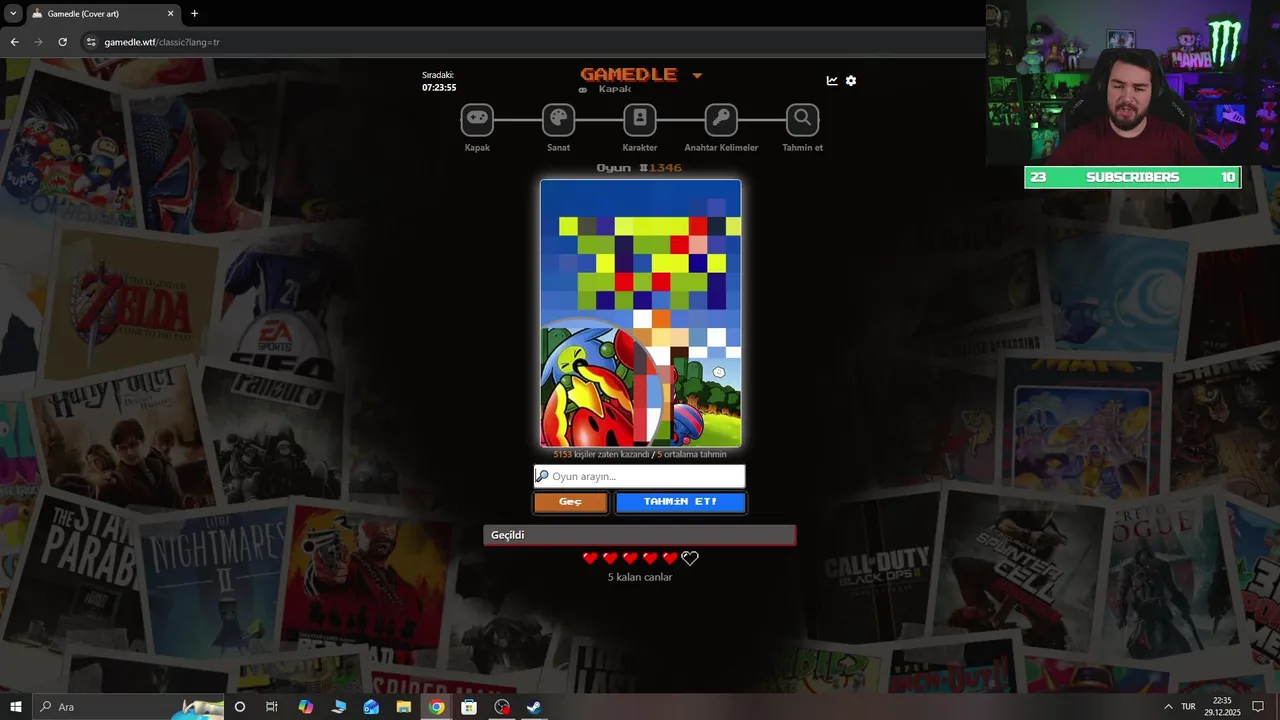Click the 'kişiler zaten kazandı' stats text

pyautogui.click(x=611, y=454)
